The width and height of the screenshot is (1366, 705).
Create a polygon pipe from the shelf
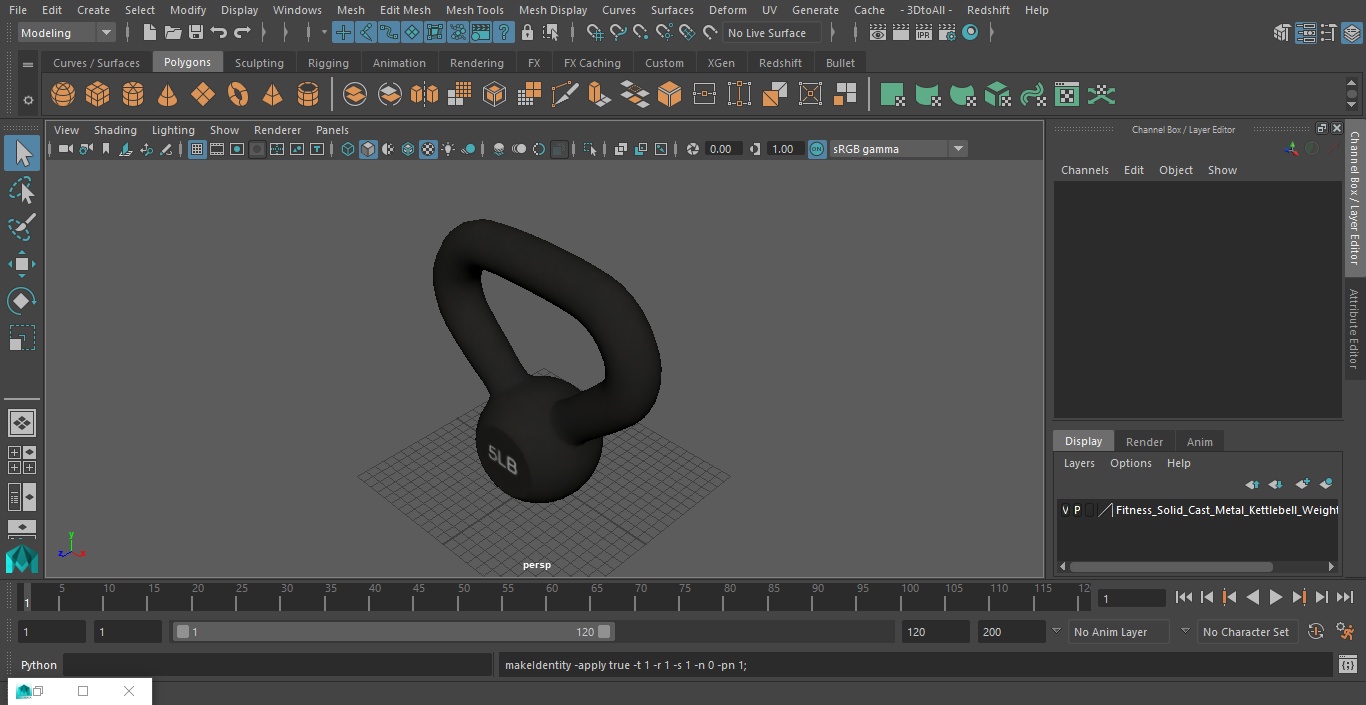click(x=308, y=95)
